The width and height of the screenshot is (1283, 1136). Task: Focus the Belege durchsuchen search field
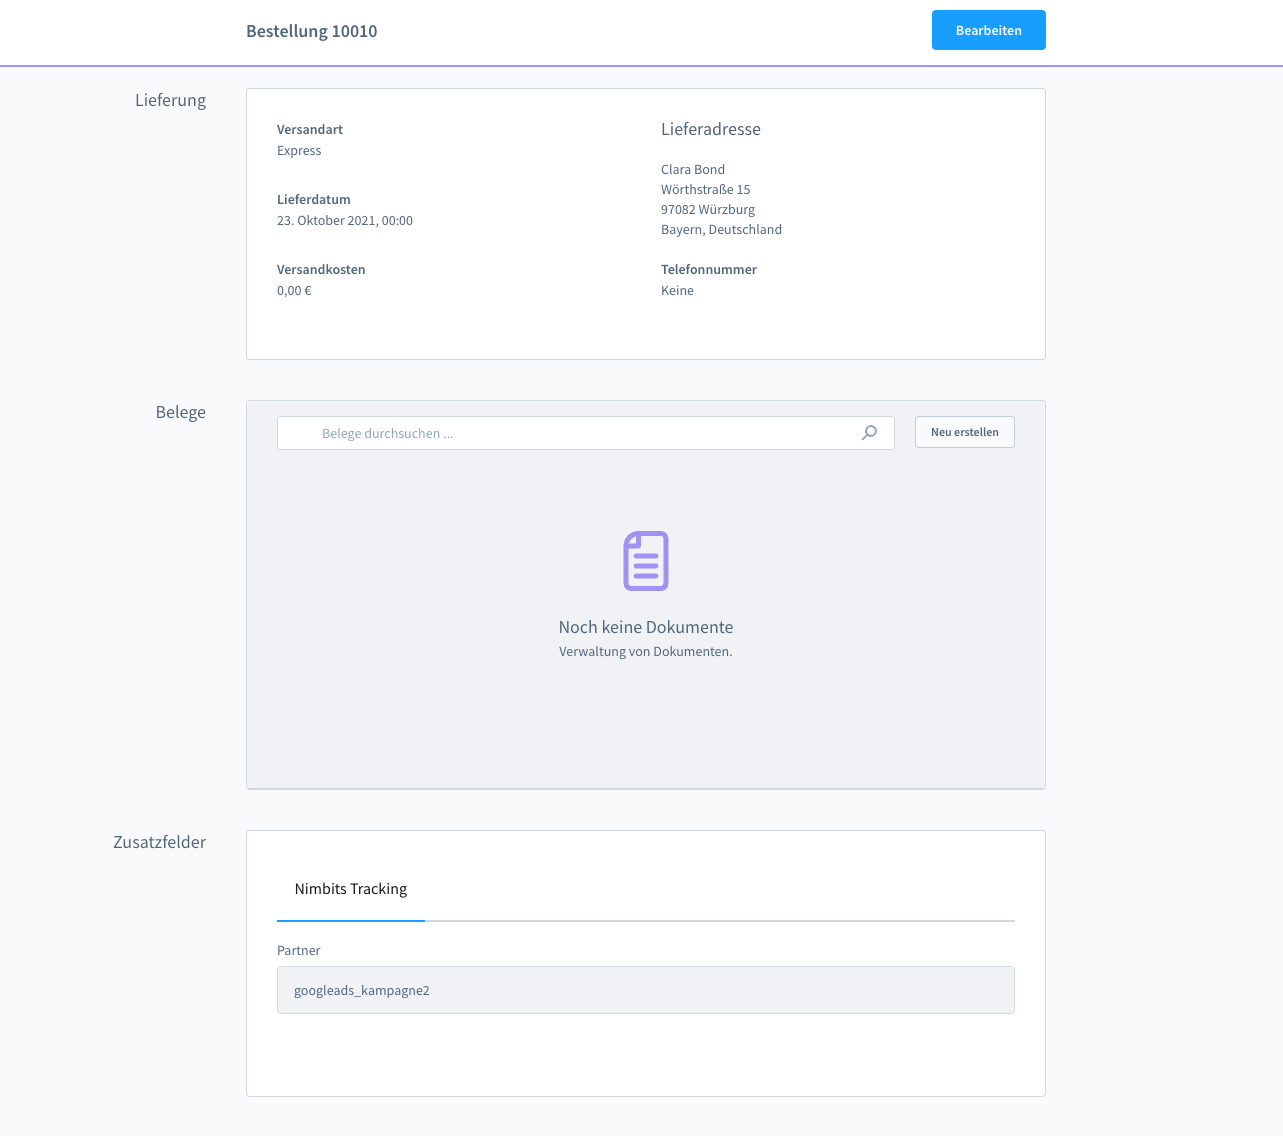coord(585,433)
